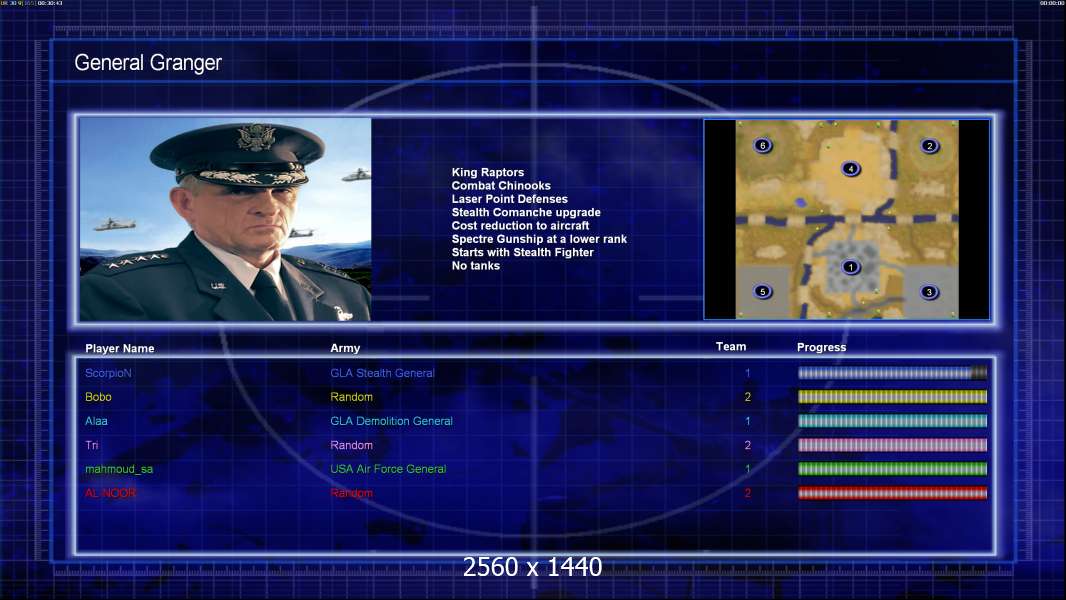Select player name mahmoud_sa

click(x=119, y=469)
